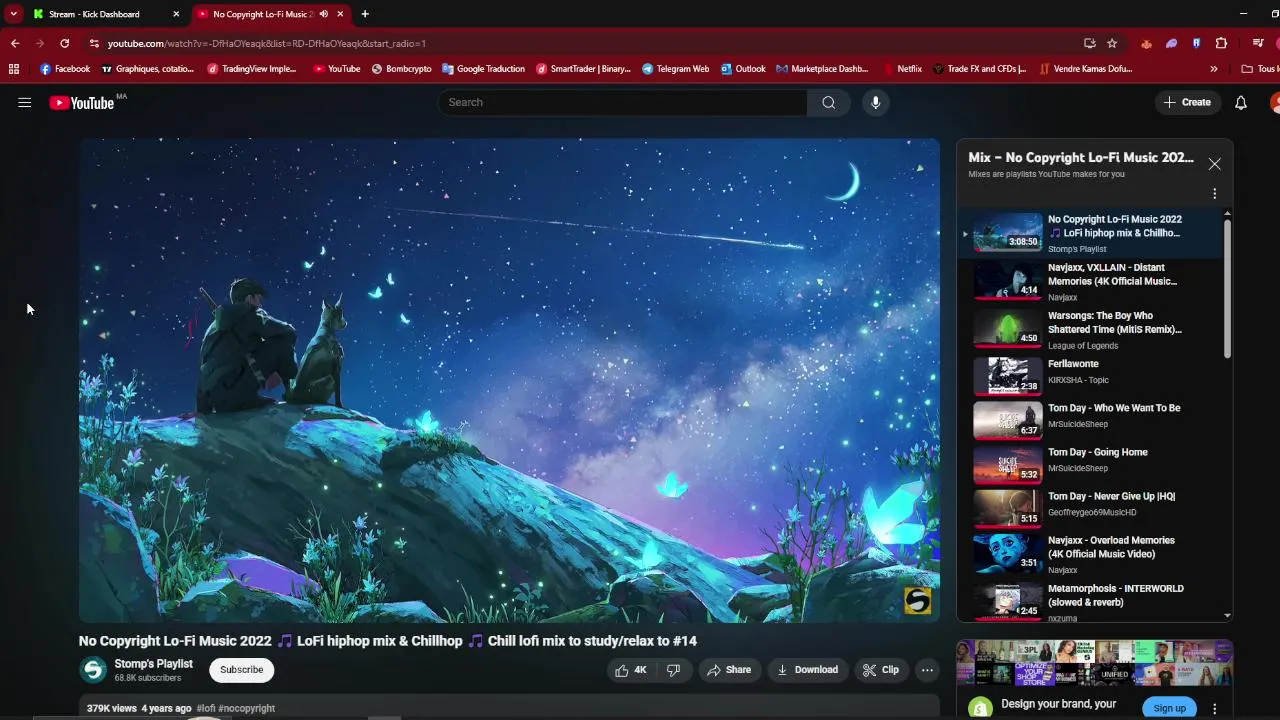Click the purple feather extension icon

pyautogui.click(x=1171, y=43)
